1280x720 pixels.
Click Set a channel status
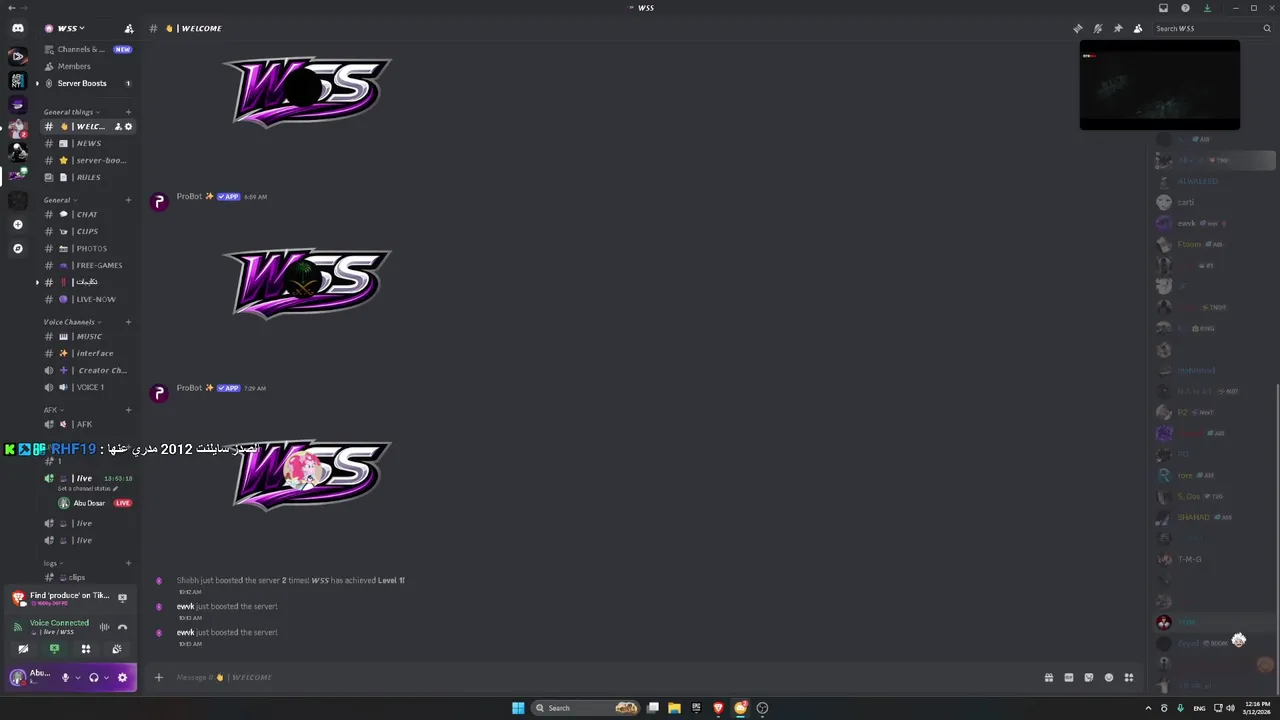87,488
